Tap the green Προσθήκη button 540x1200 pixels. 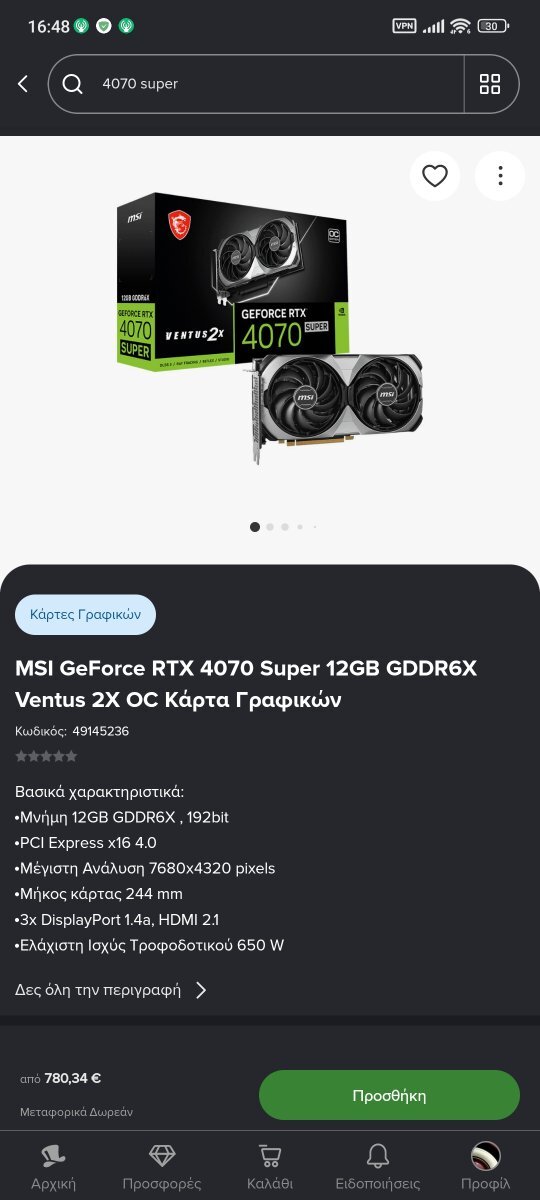(389, 1095)
